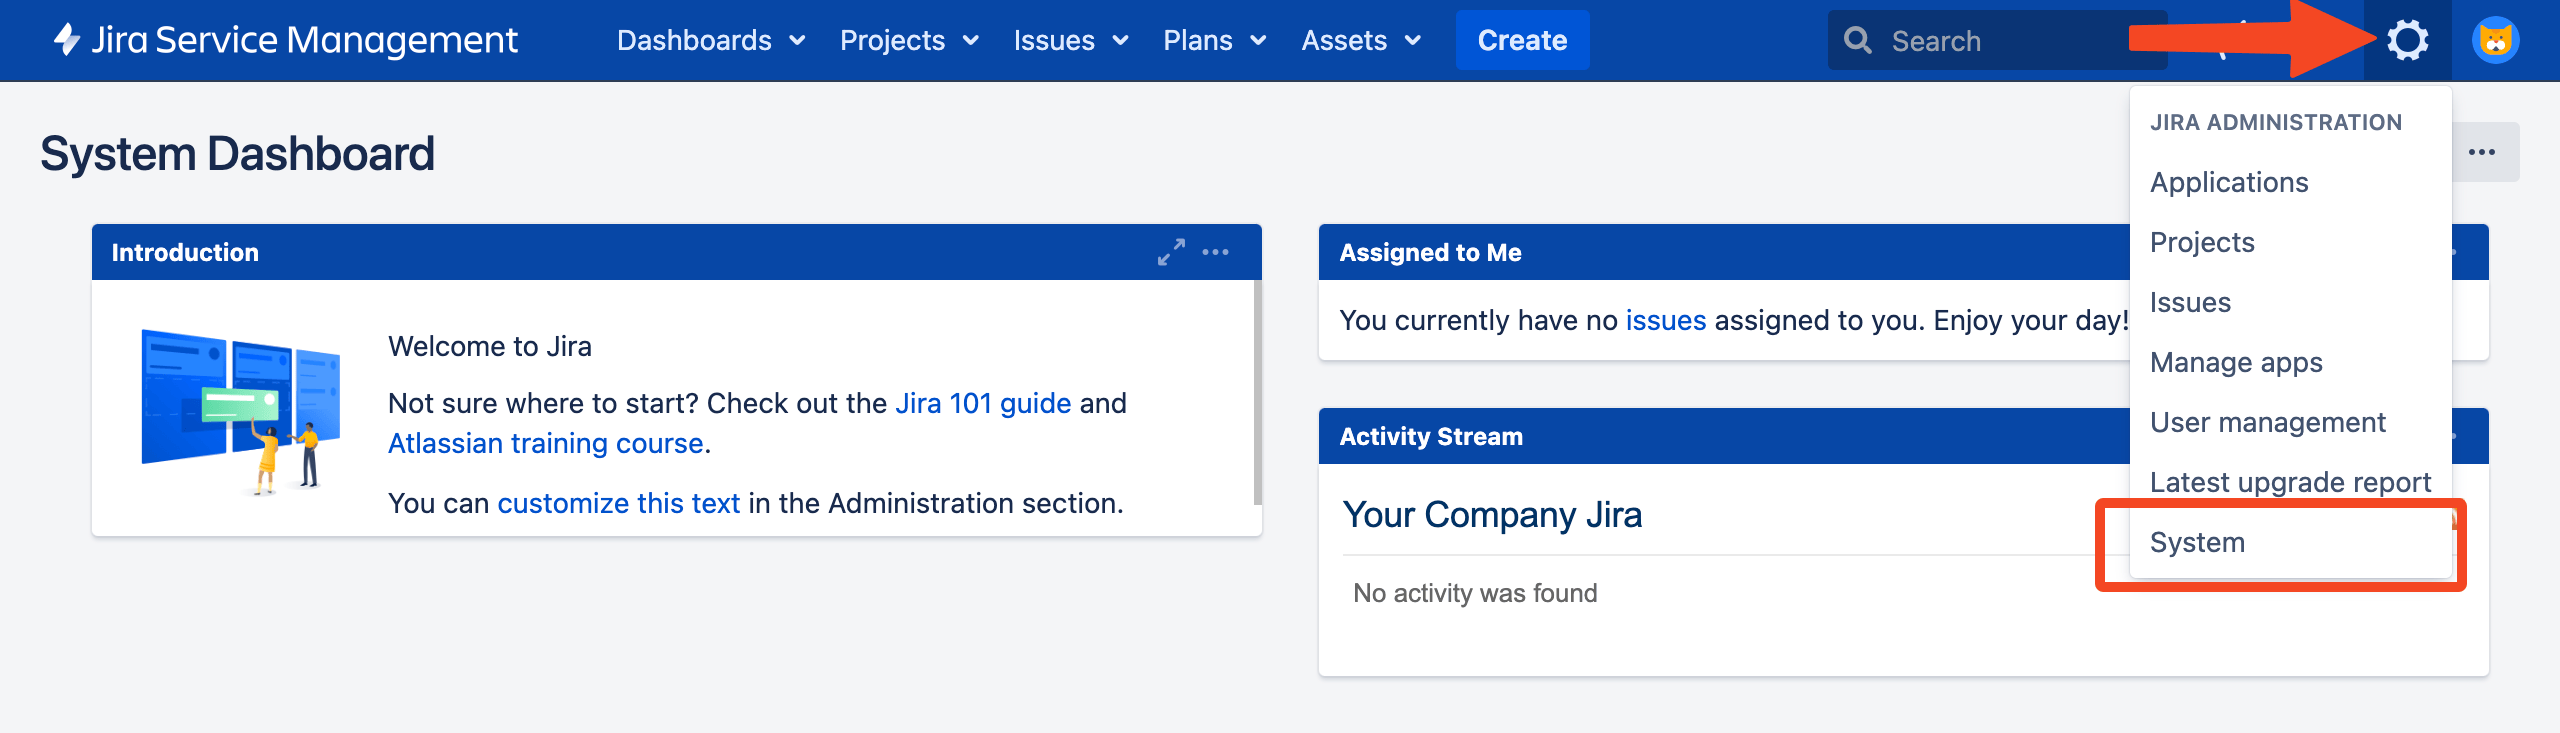Click the Jira Service Management logo

click(x=286, y=40)
